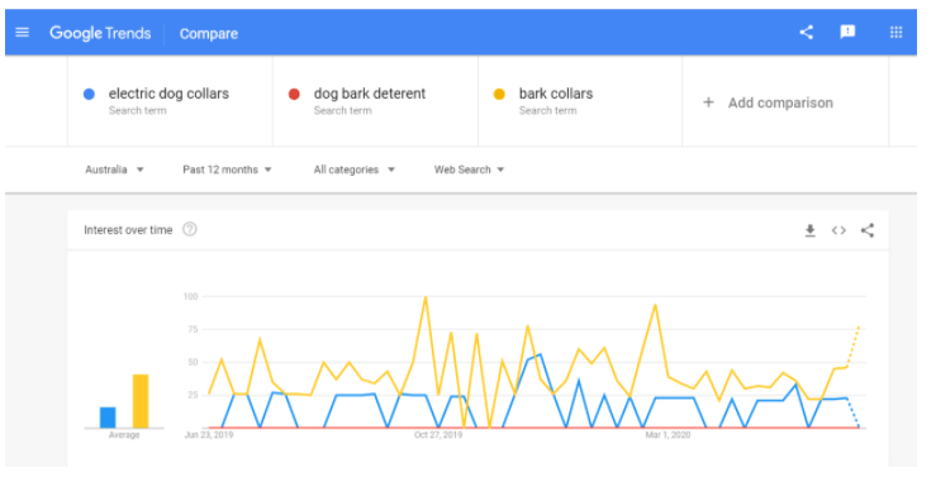Screen dimensions: 936x482
Task: Click the share icon in header
Action: 806,32
